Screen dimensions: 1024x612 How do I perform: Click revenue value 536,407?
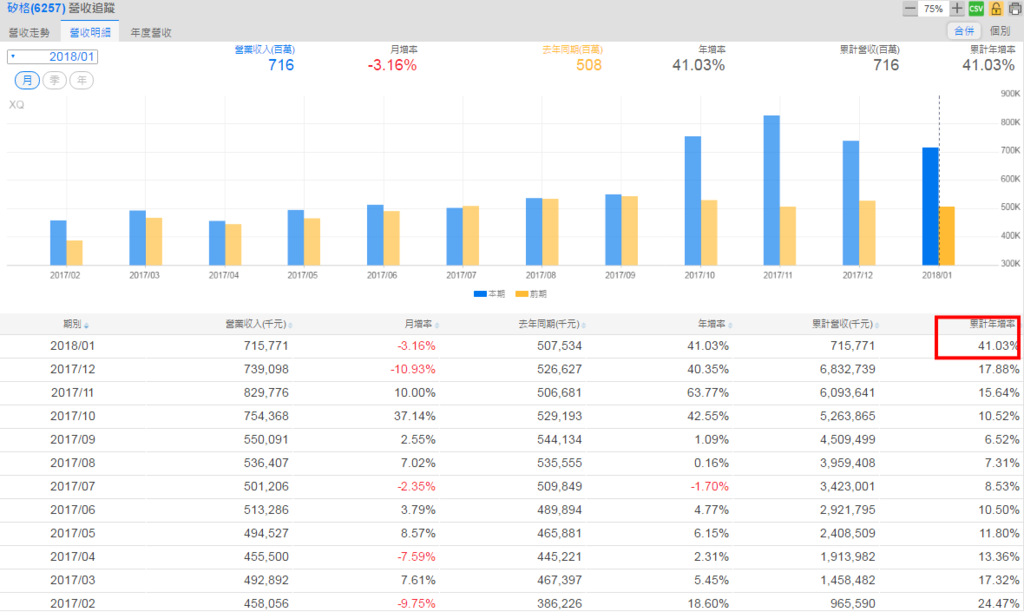[x=266, y=463]
